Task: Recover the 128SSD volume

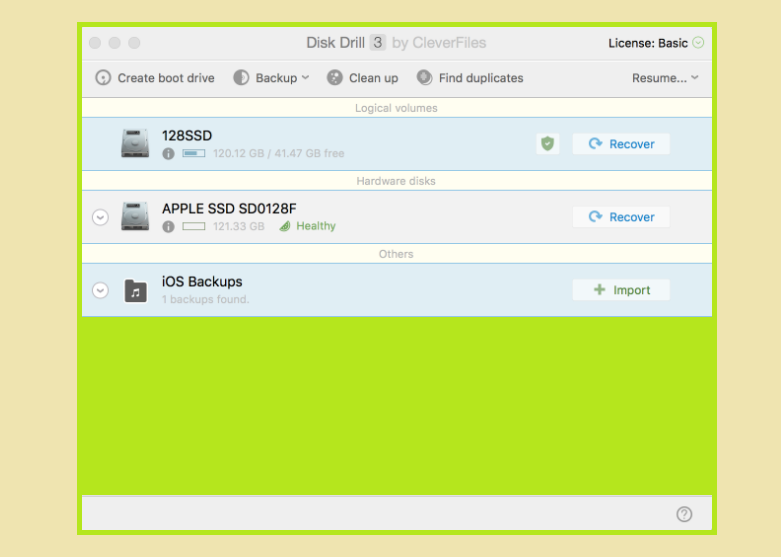Action: tap(621, 144)
